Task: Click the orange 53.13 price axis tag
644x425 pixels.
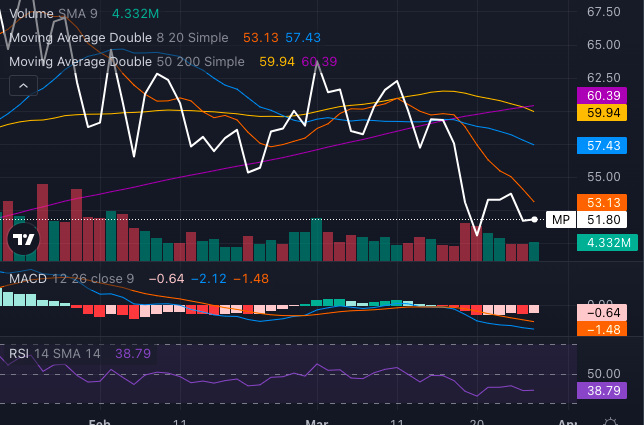Action: pyautogui.click(x=606, y=203)
